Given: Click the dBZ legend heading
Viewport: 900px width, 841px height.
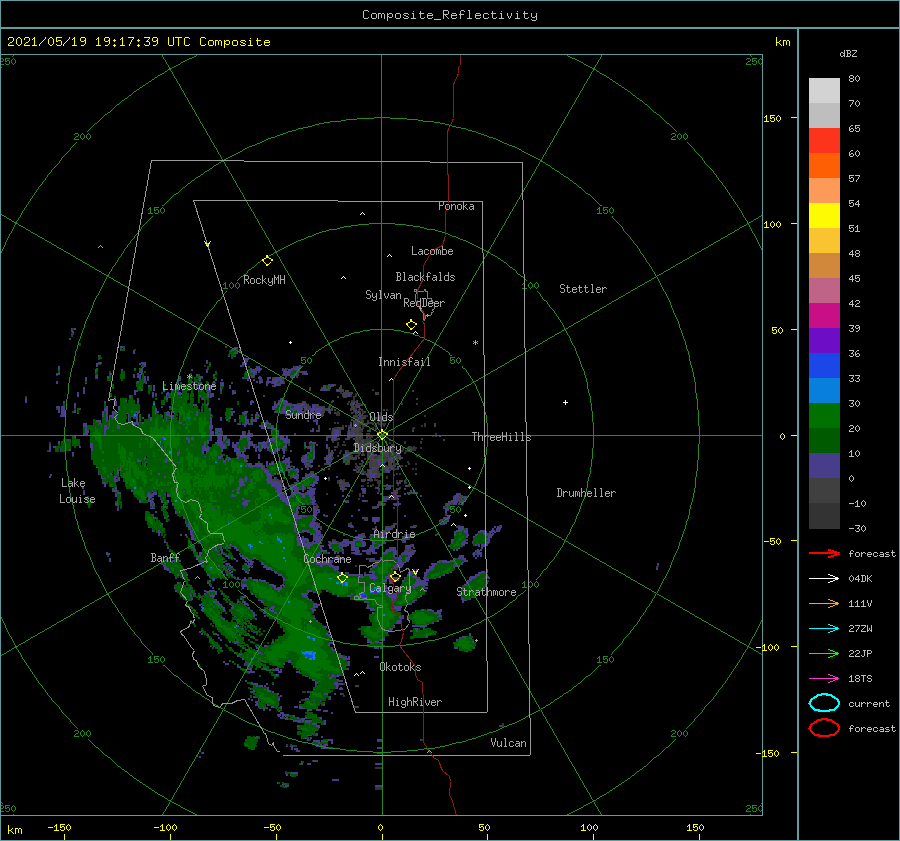Looking at the screenshot, I should tap(848, 53).
